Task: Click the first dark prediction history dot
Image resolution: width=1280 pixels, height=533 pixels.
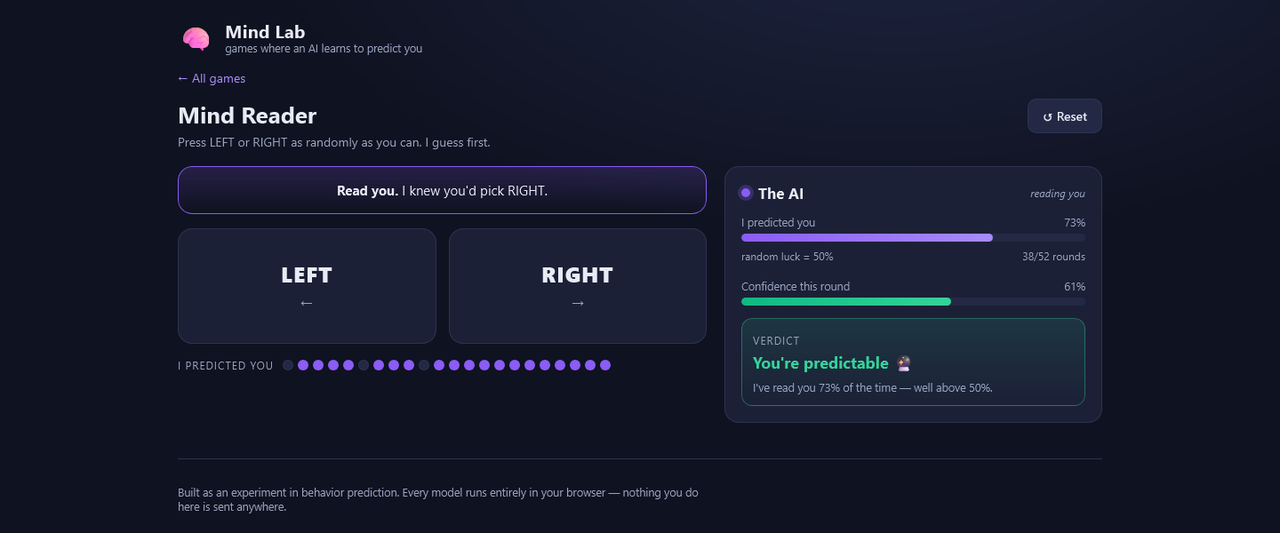Action: click(x=288, y=365)
